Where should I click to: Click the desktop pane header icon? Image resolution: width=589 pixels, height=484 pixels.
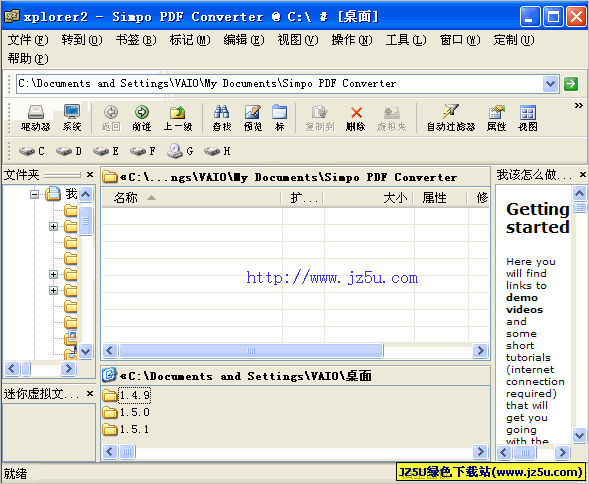(x=109, y=374)
